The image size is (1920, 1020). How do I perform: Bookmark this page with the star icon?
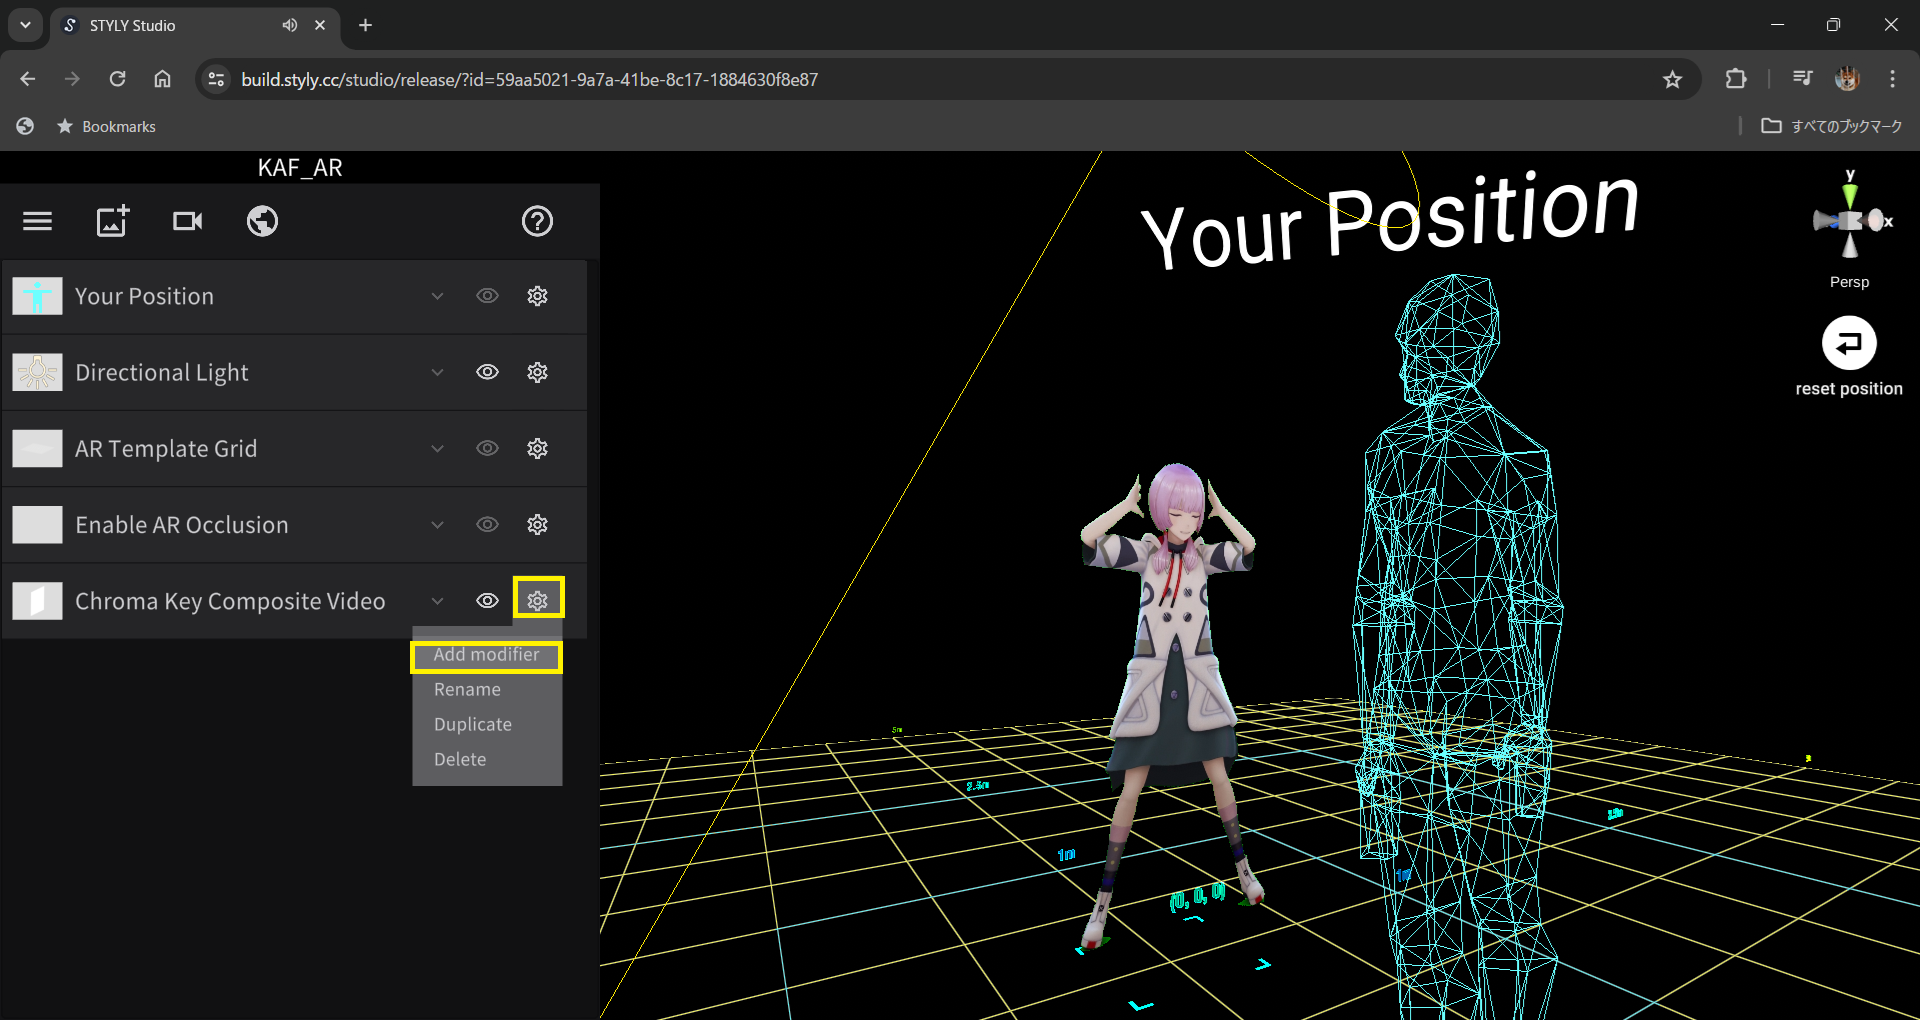(x=1672, y=79)
